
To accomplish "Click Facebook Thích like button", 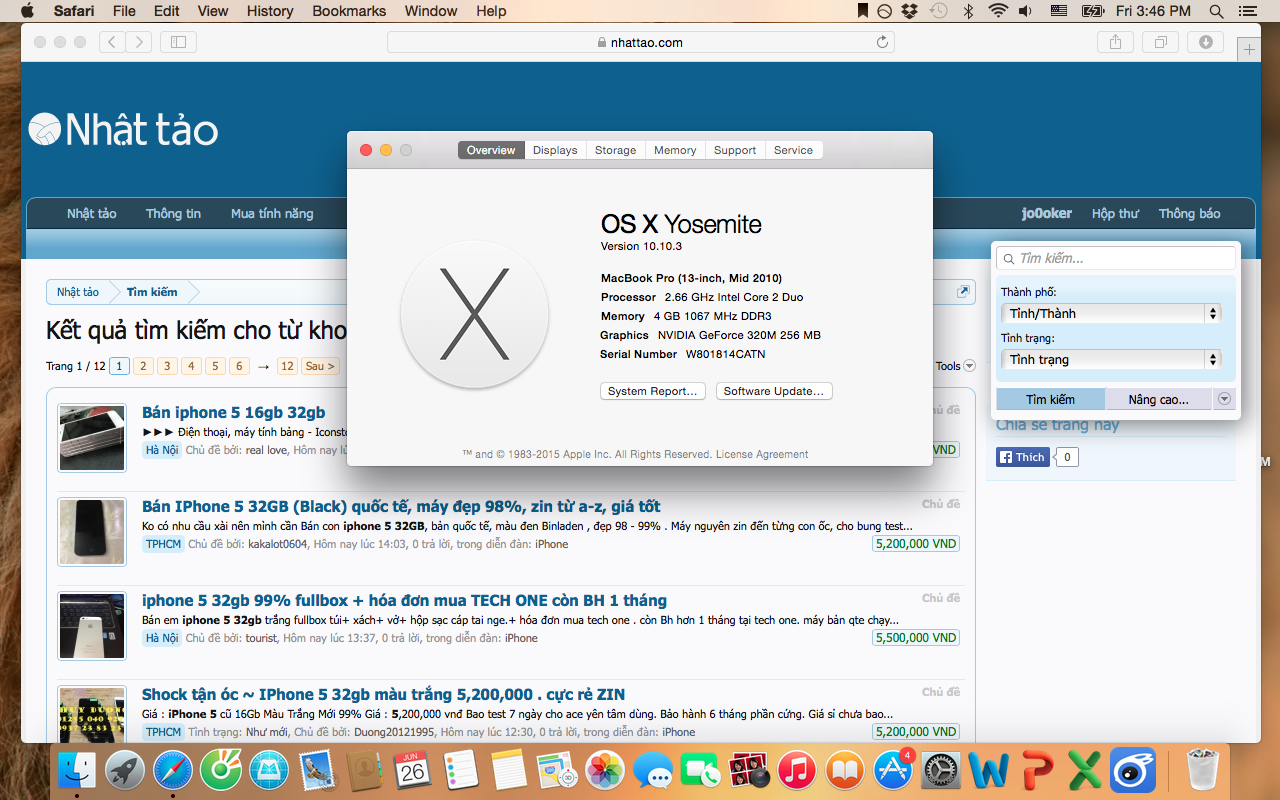I will (1021, 457).
